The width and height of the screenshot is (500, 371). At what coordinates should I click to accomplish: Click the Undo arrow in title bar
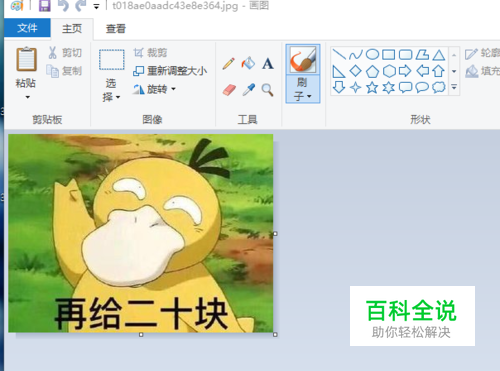tap(63, 5)
